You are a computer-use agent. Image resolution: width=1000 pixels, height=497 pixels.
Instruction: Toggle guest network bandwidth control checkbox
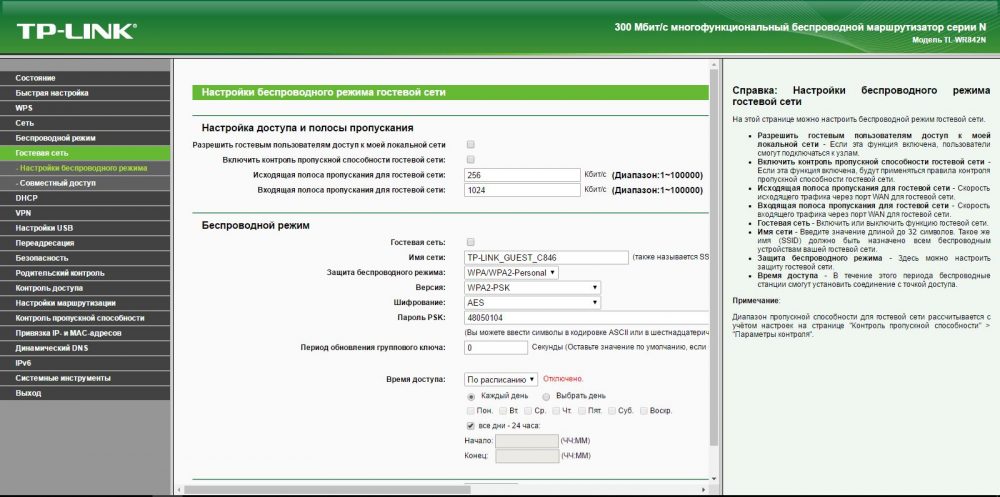coord(471,159)
